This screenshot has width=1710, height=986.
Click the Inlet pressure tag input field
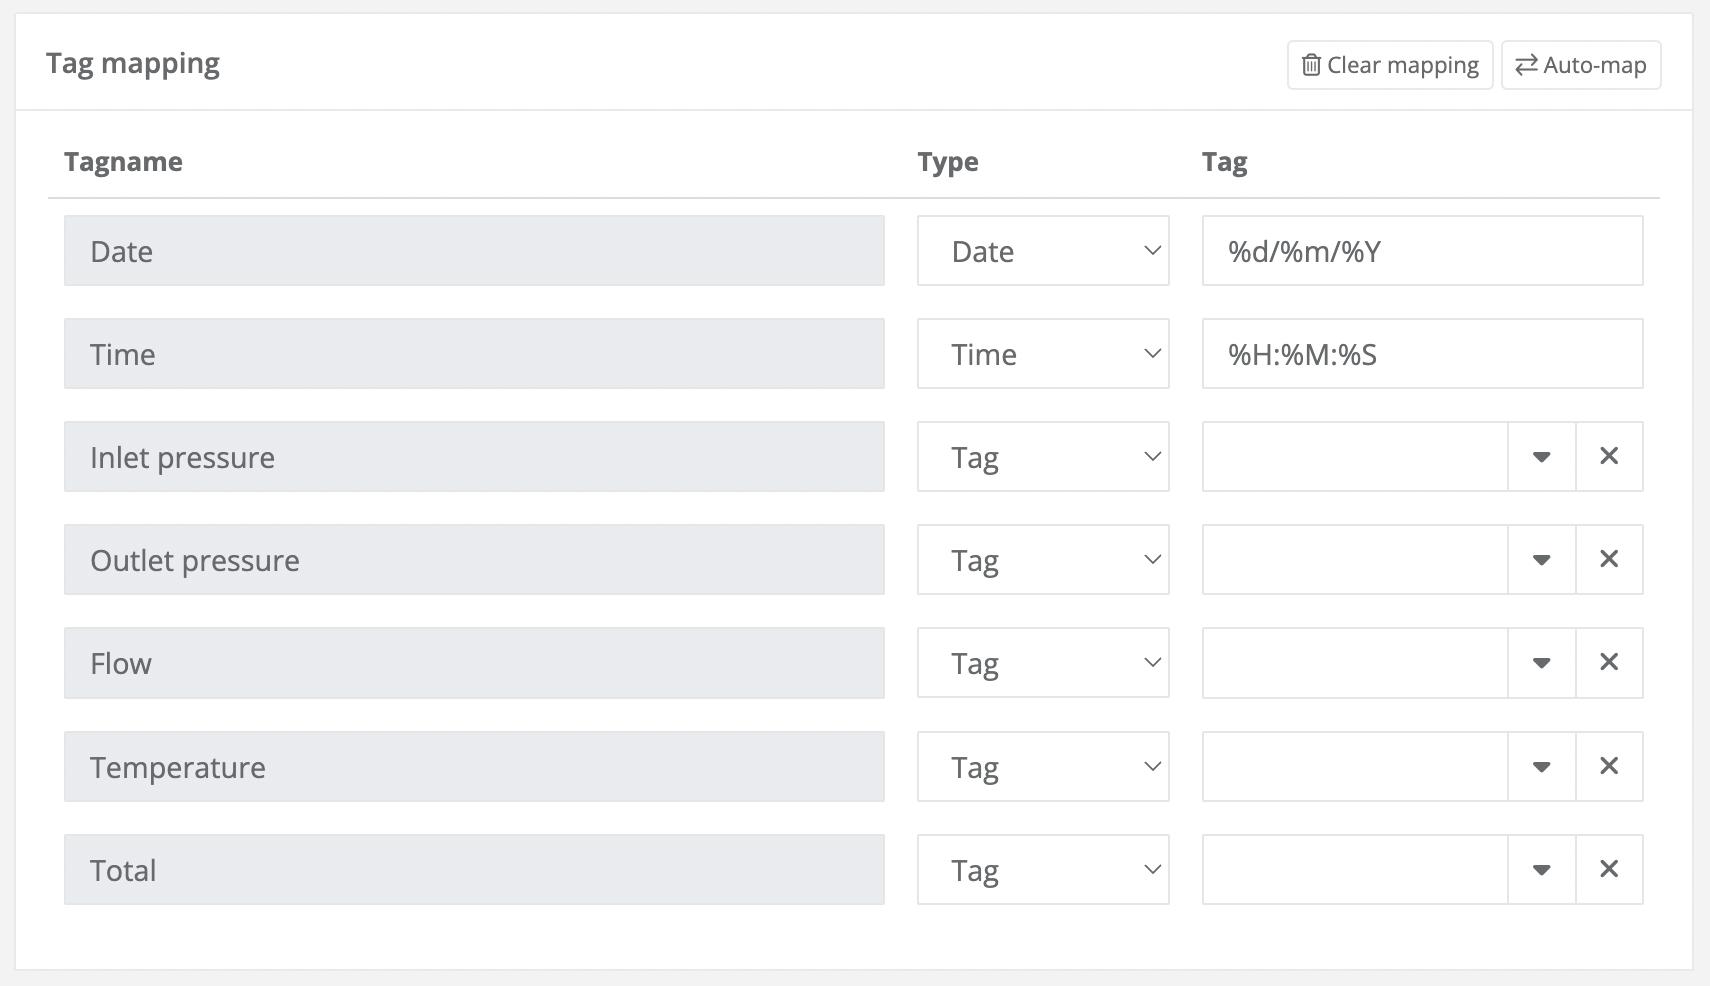(x=1355, y=456)
